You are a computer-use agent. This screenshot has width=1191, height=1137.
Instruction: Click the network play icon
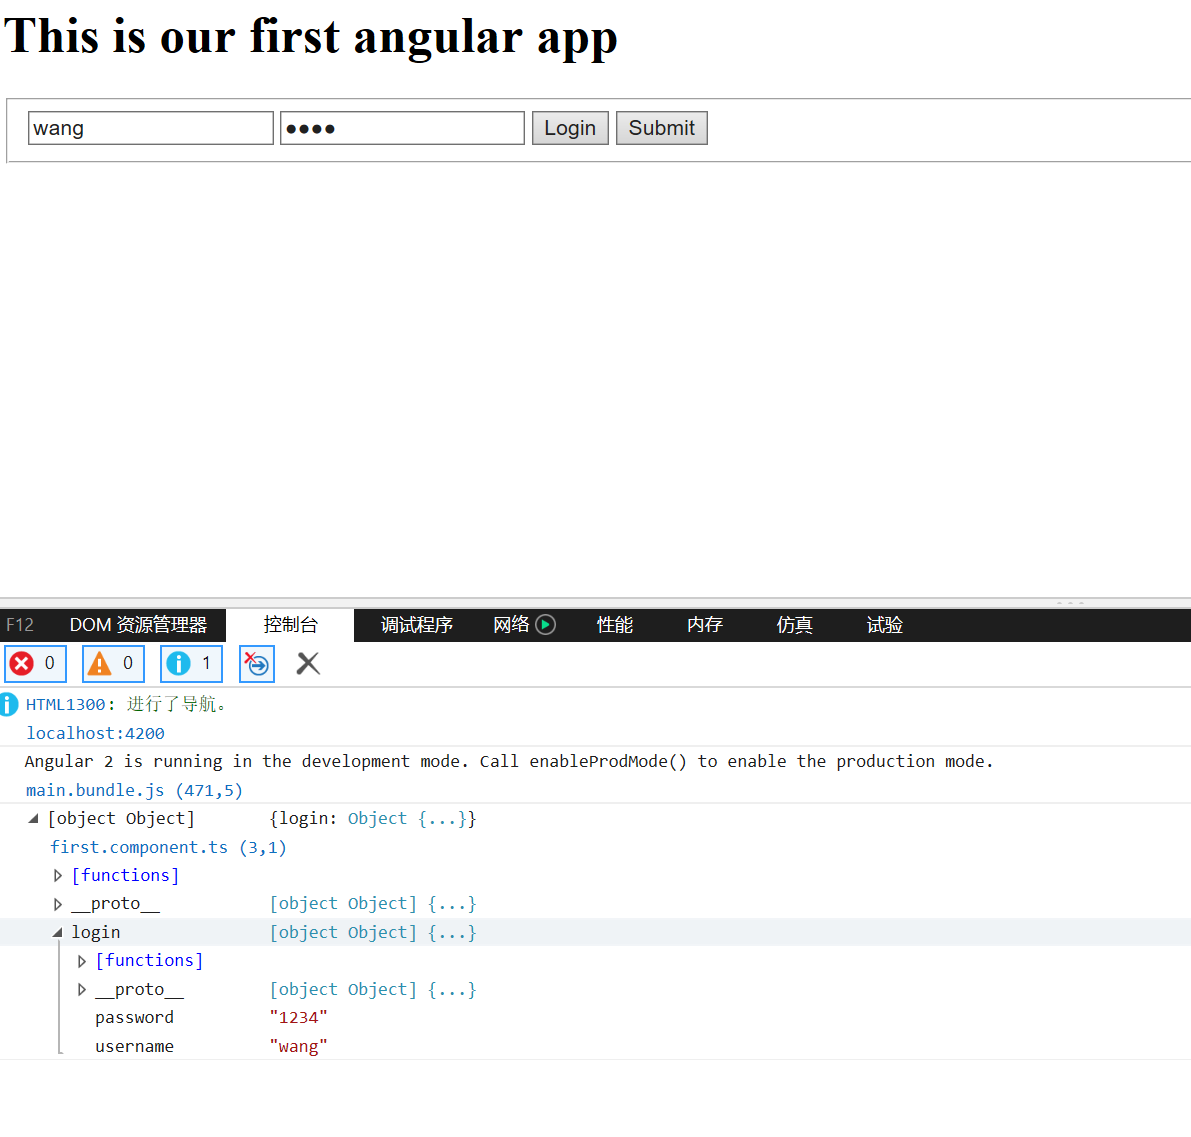(x=545, y=624)
